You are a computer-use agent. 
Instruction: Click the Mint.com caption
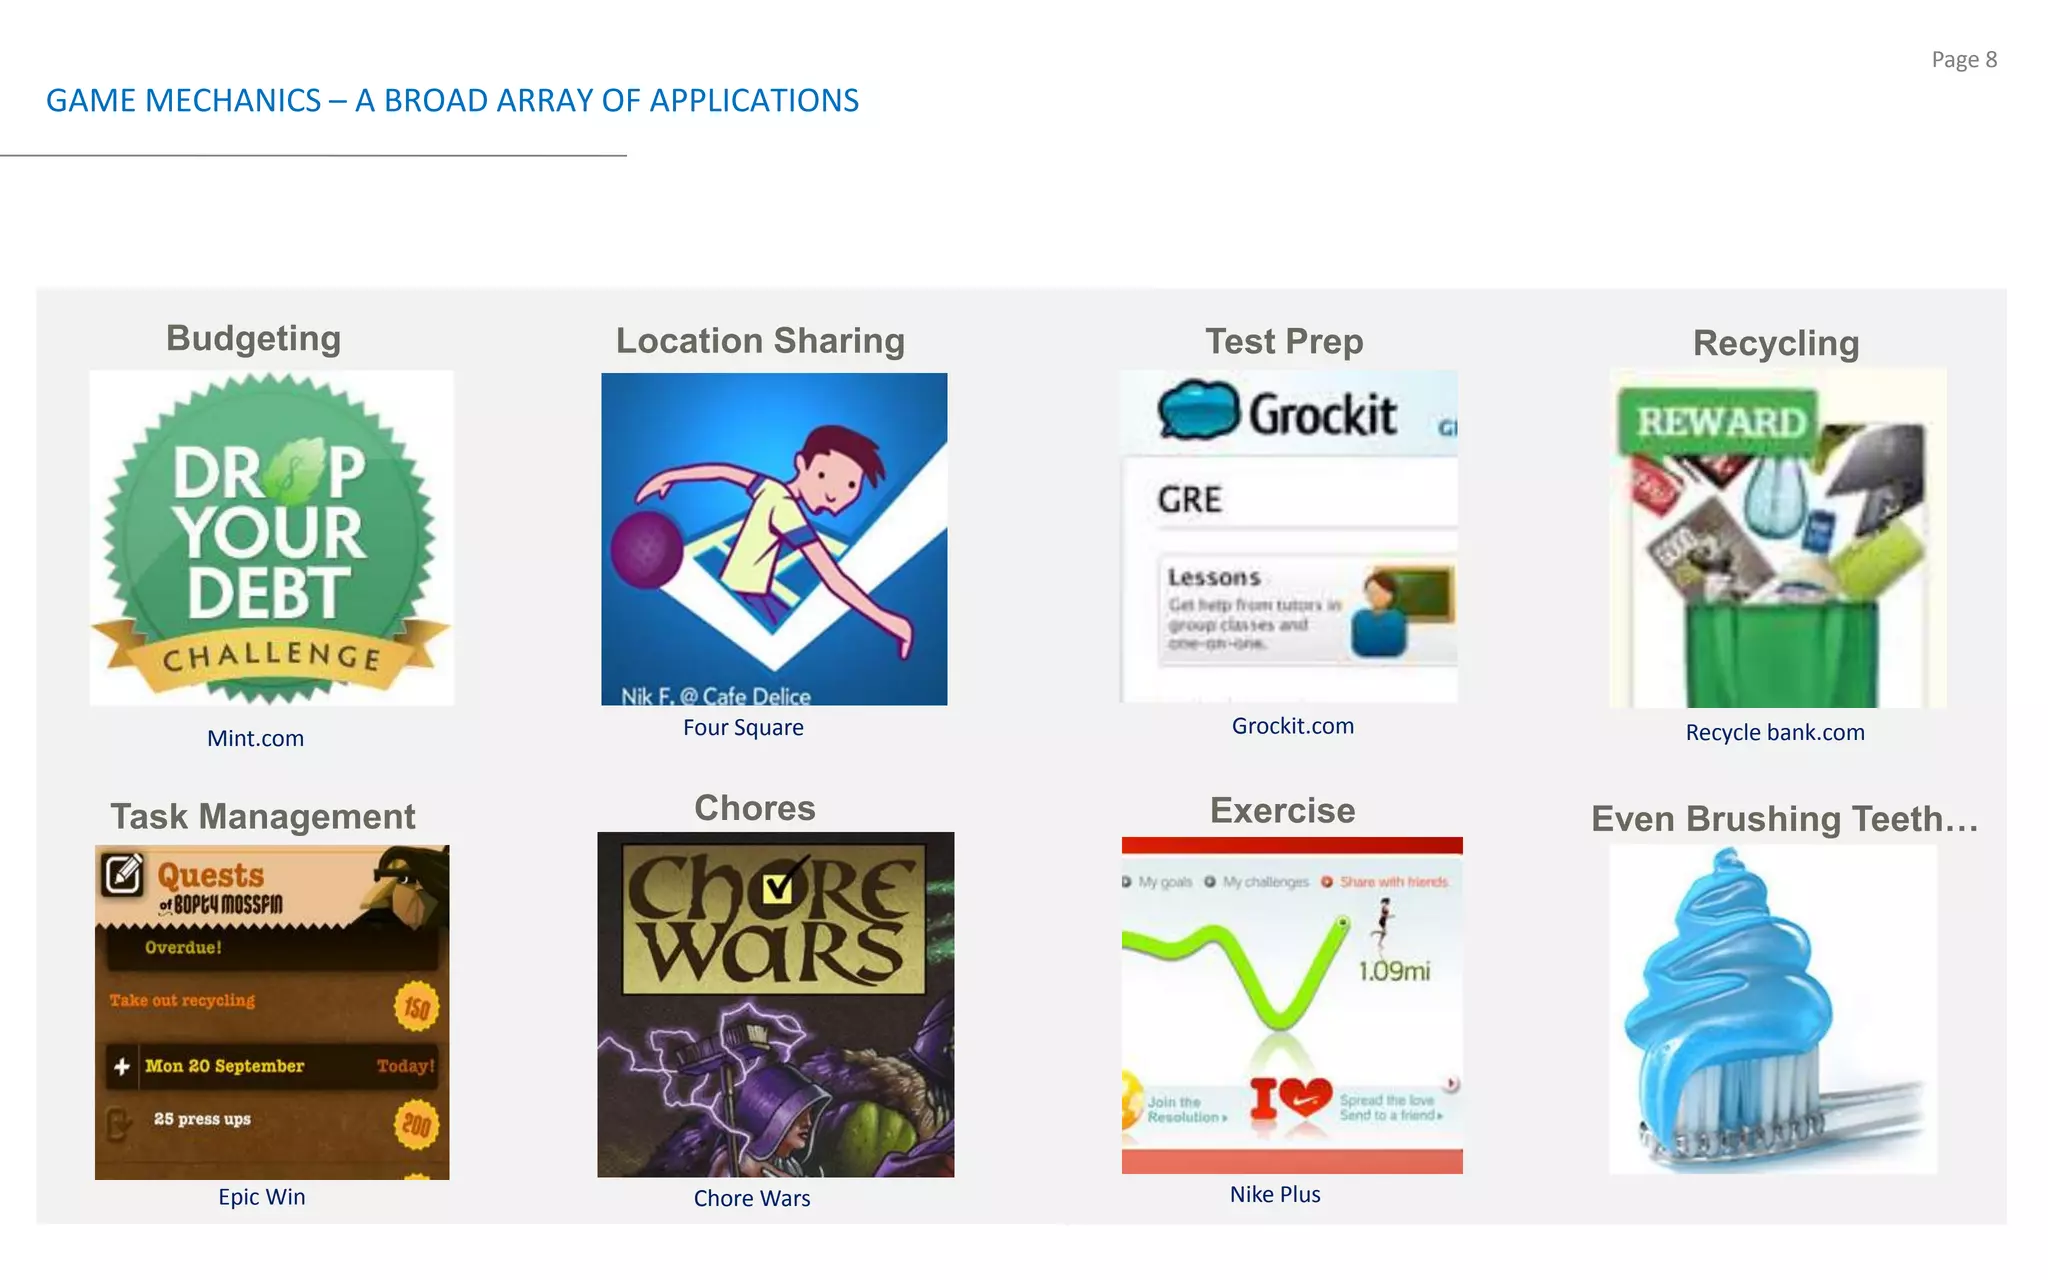pos(255,738)
